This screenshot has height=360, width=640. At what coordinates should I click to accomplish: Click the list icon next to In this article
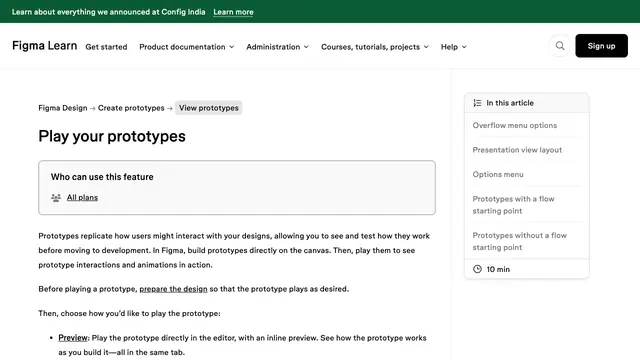point(477,103)
